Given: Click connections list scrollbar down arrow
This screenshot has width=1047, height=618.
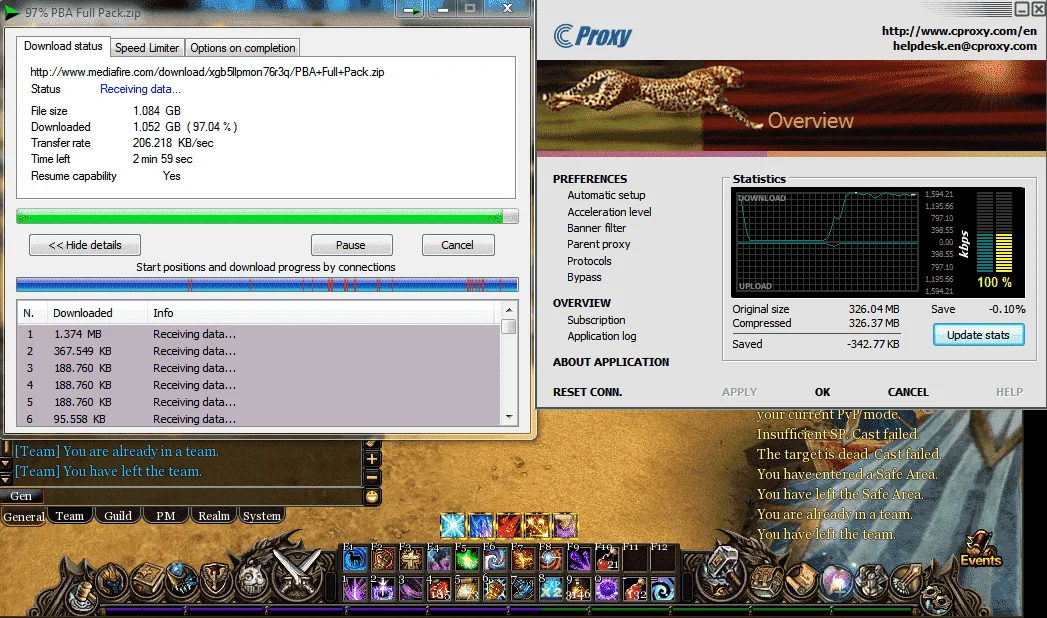Looking at the screenshot, I should click(x=509, y=417).
